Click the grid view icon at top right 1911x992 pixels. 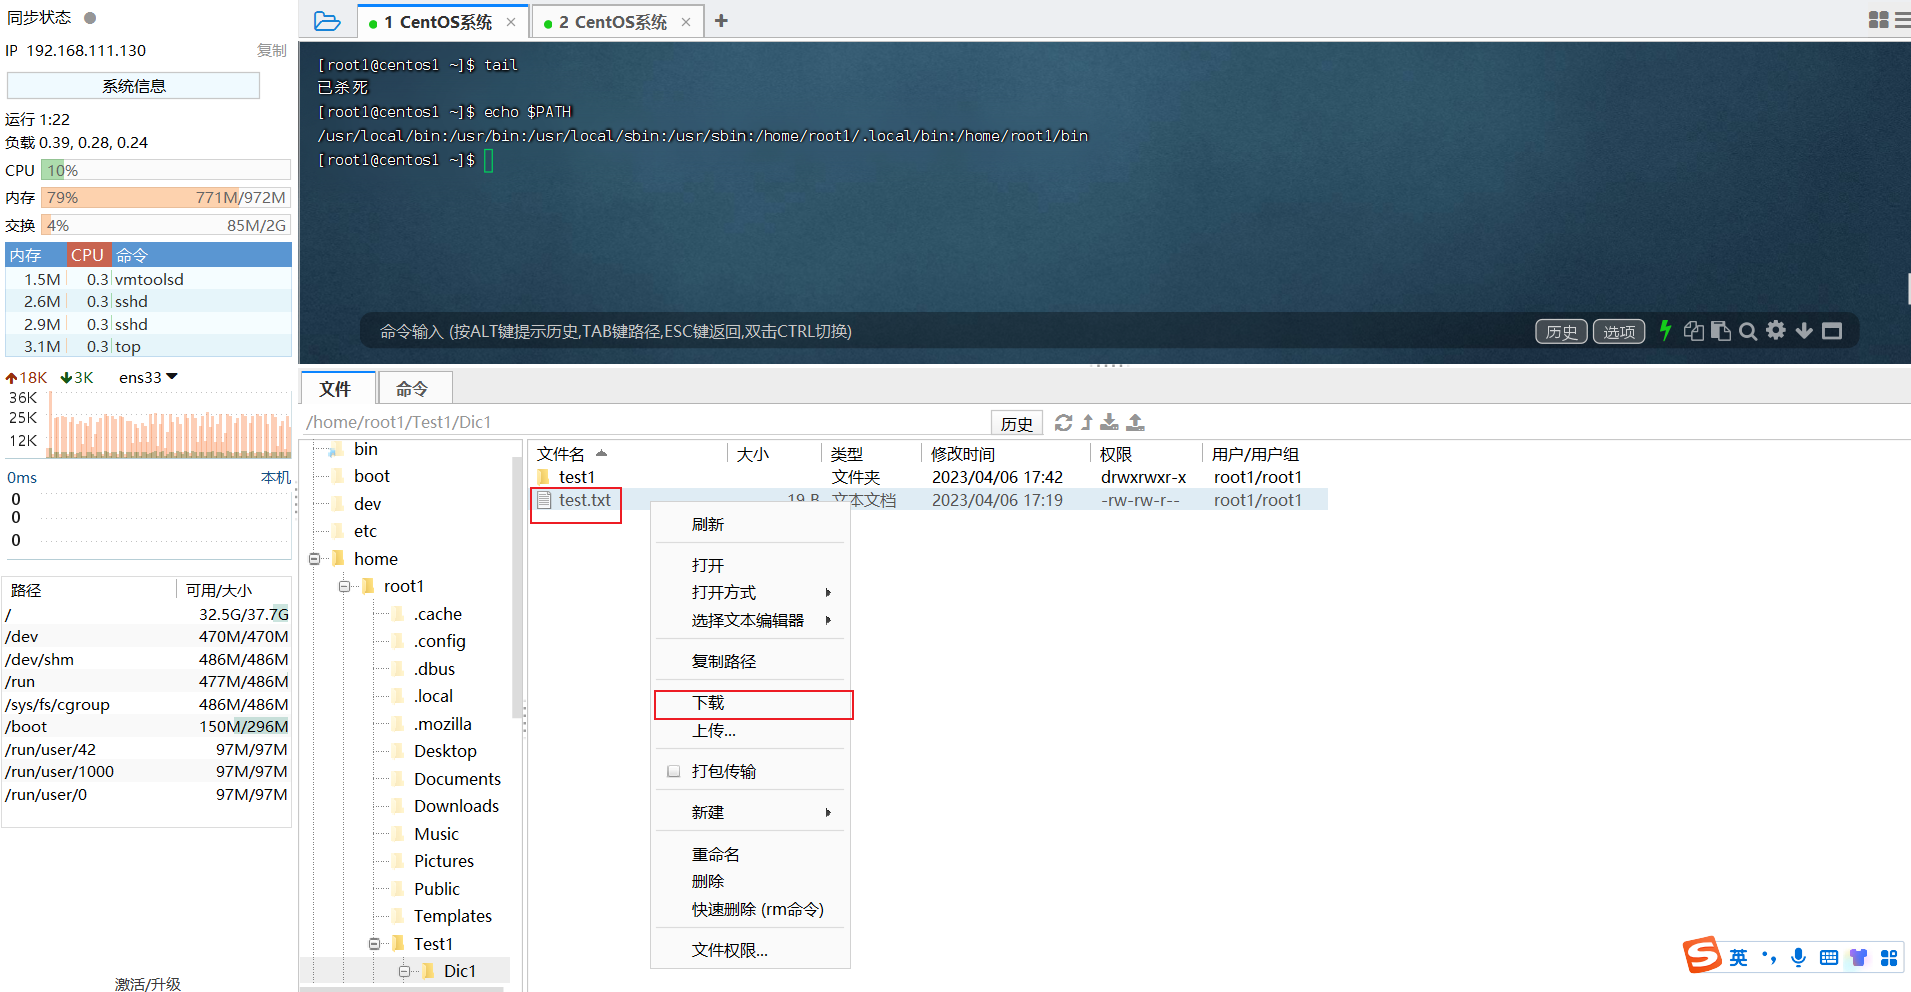coord(1878,20)
